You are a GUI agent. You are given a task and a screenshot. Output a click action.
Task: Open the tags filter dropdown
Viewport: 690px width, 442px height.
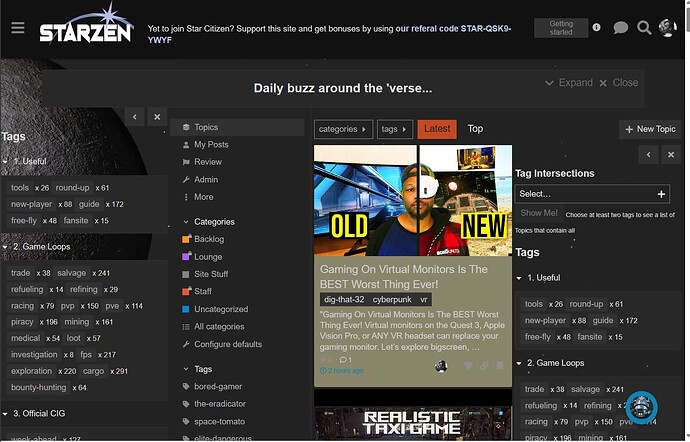[x=395, y=129]
